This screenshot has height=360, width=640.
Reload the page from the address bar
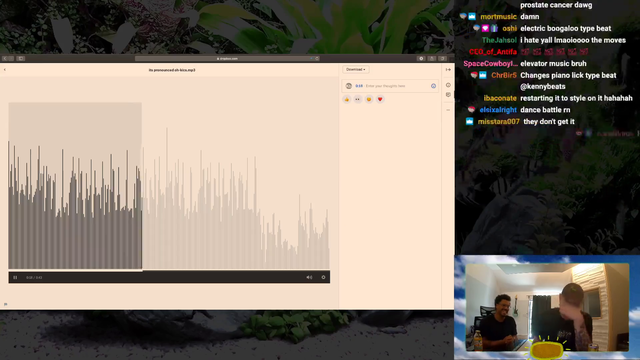pos(317,58)
